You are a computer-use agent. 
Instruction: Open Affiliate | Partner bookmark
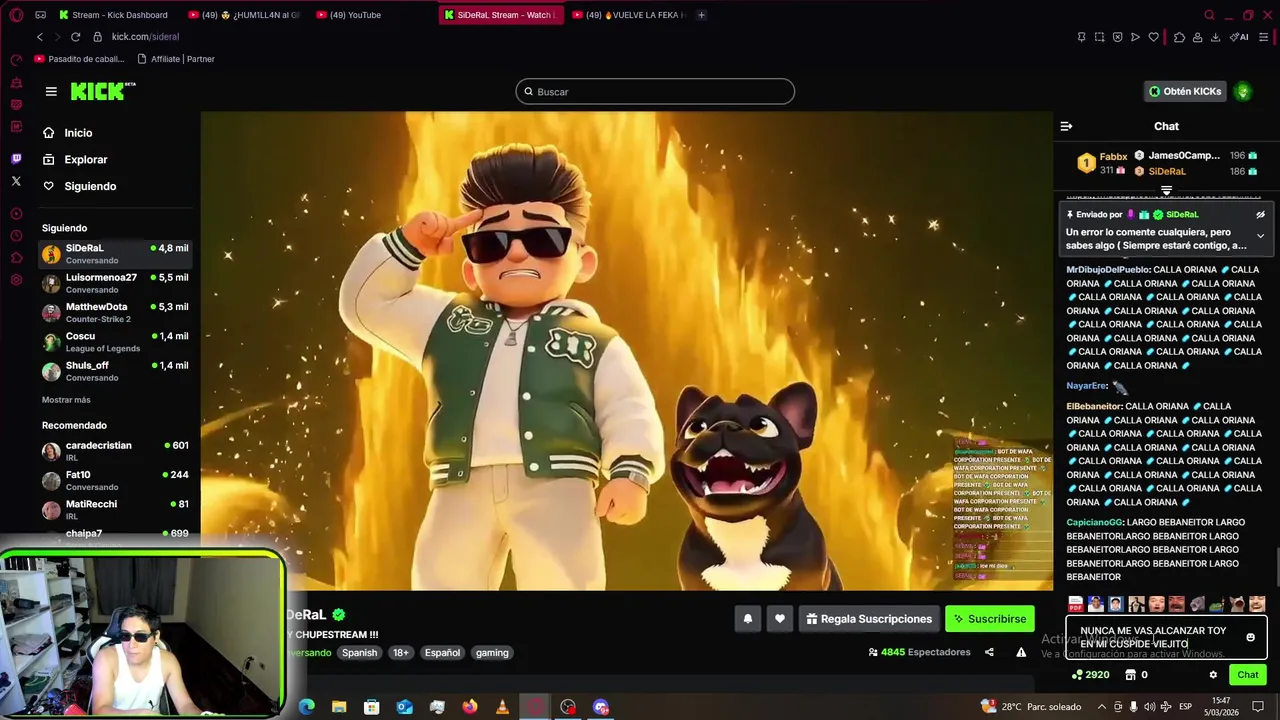[x=176, y=59]
